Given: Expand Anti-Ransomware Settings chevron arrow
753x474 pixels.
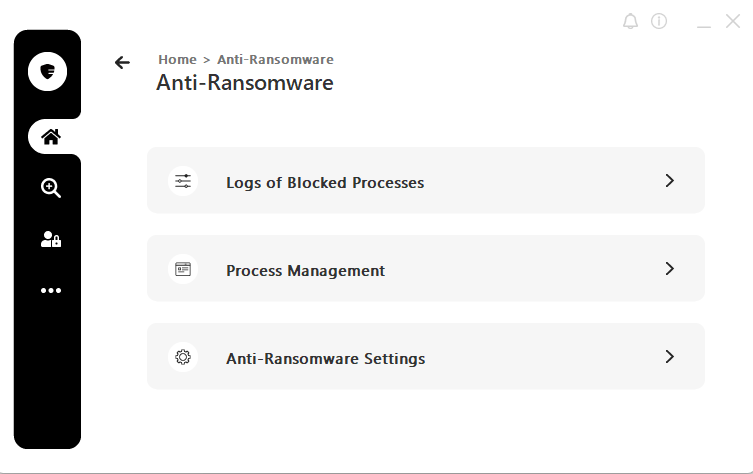Looking at the screenshot, I should [669, 356].
